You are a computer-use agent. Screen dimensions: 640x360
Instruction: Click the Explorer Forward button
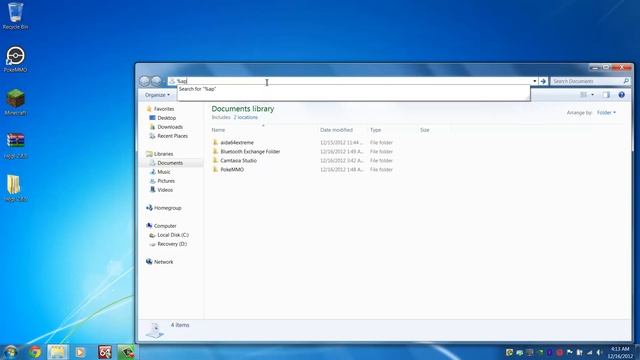click(156, 81)
